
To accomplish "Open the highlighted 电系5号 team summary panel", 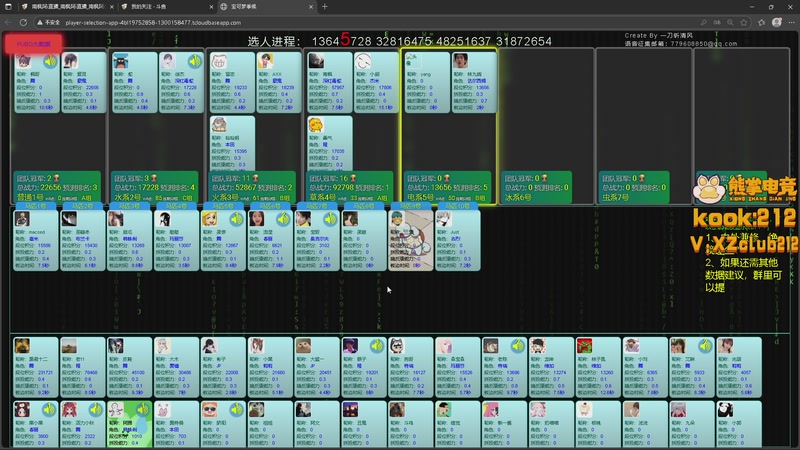I will point(447,187).
